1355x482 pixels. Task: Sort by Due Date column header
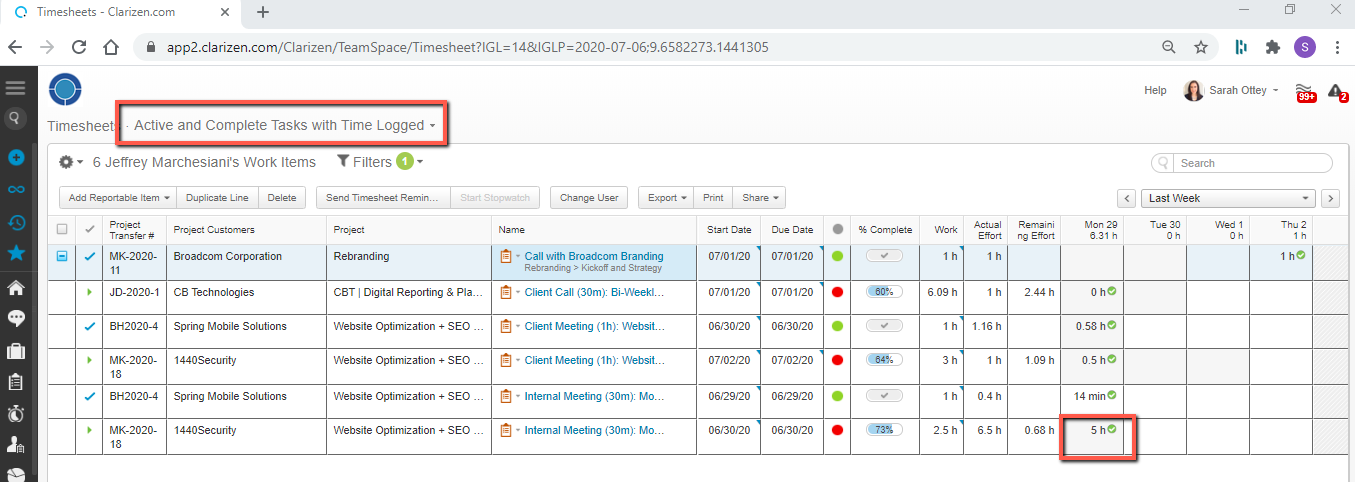coord(792,230)
